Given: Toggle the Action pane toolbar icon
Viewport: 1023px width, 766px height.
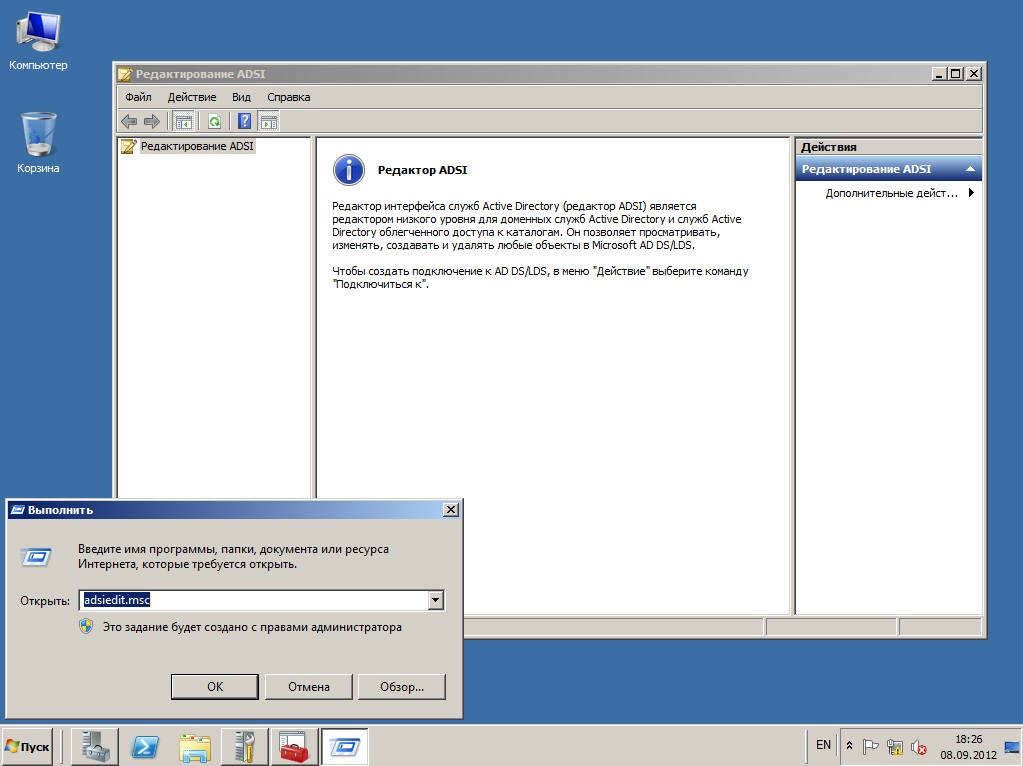Looking at the screenshot, I should coord(268,121).
